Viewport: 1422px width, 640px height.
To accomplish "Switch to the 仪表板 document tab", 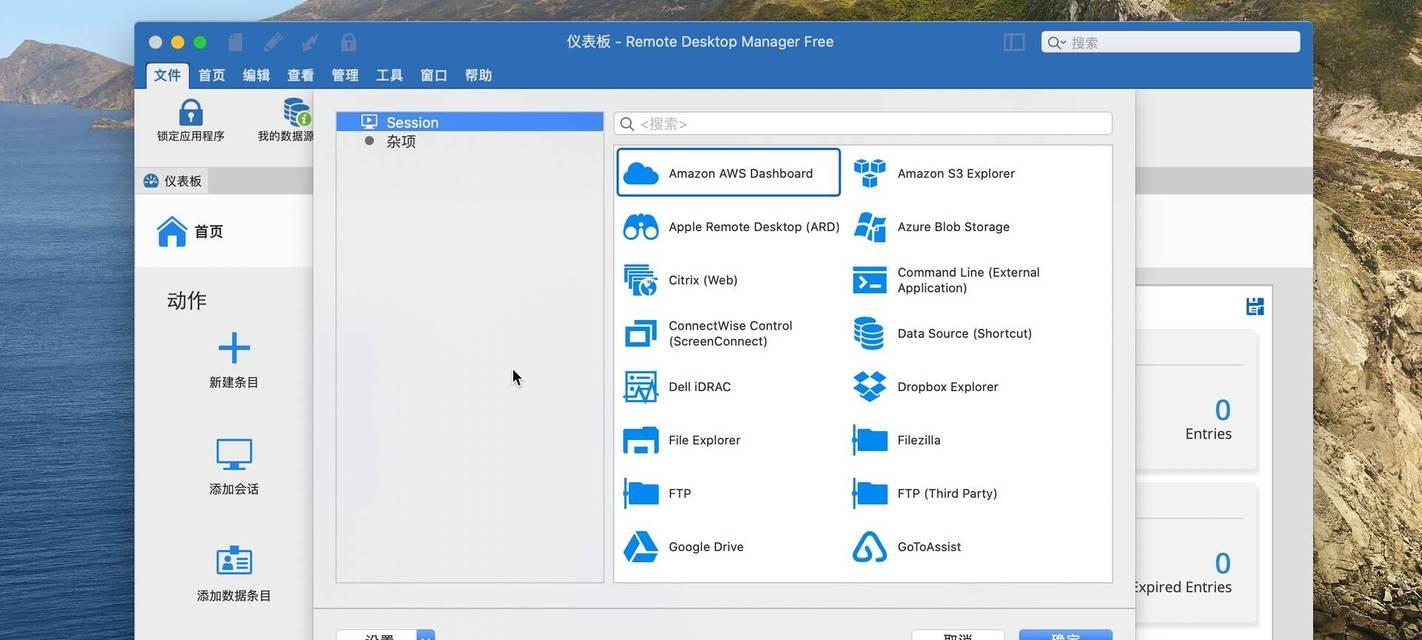I will [x=173, y=181].
